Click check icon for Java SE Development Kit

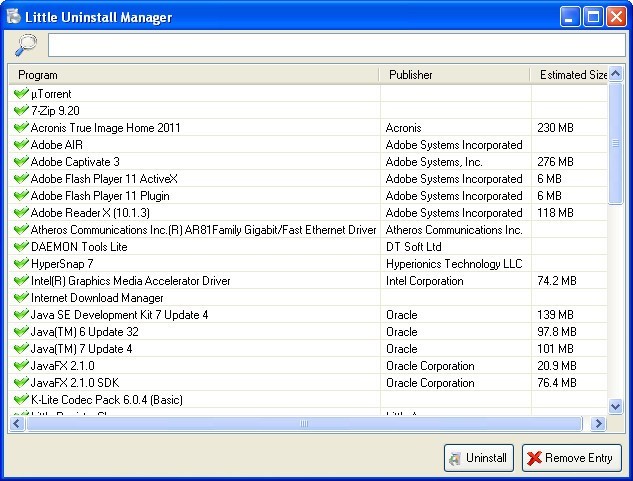click(x=21, y=315)
